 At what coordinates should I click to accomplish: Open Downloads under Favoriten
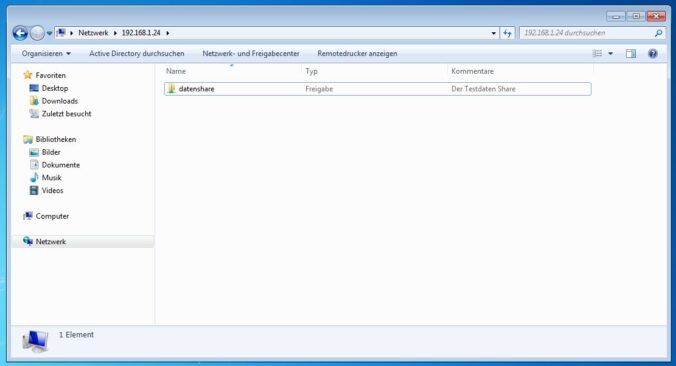point(59,101)
